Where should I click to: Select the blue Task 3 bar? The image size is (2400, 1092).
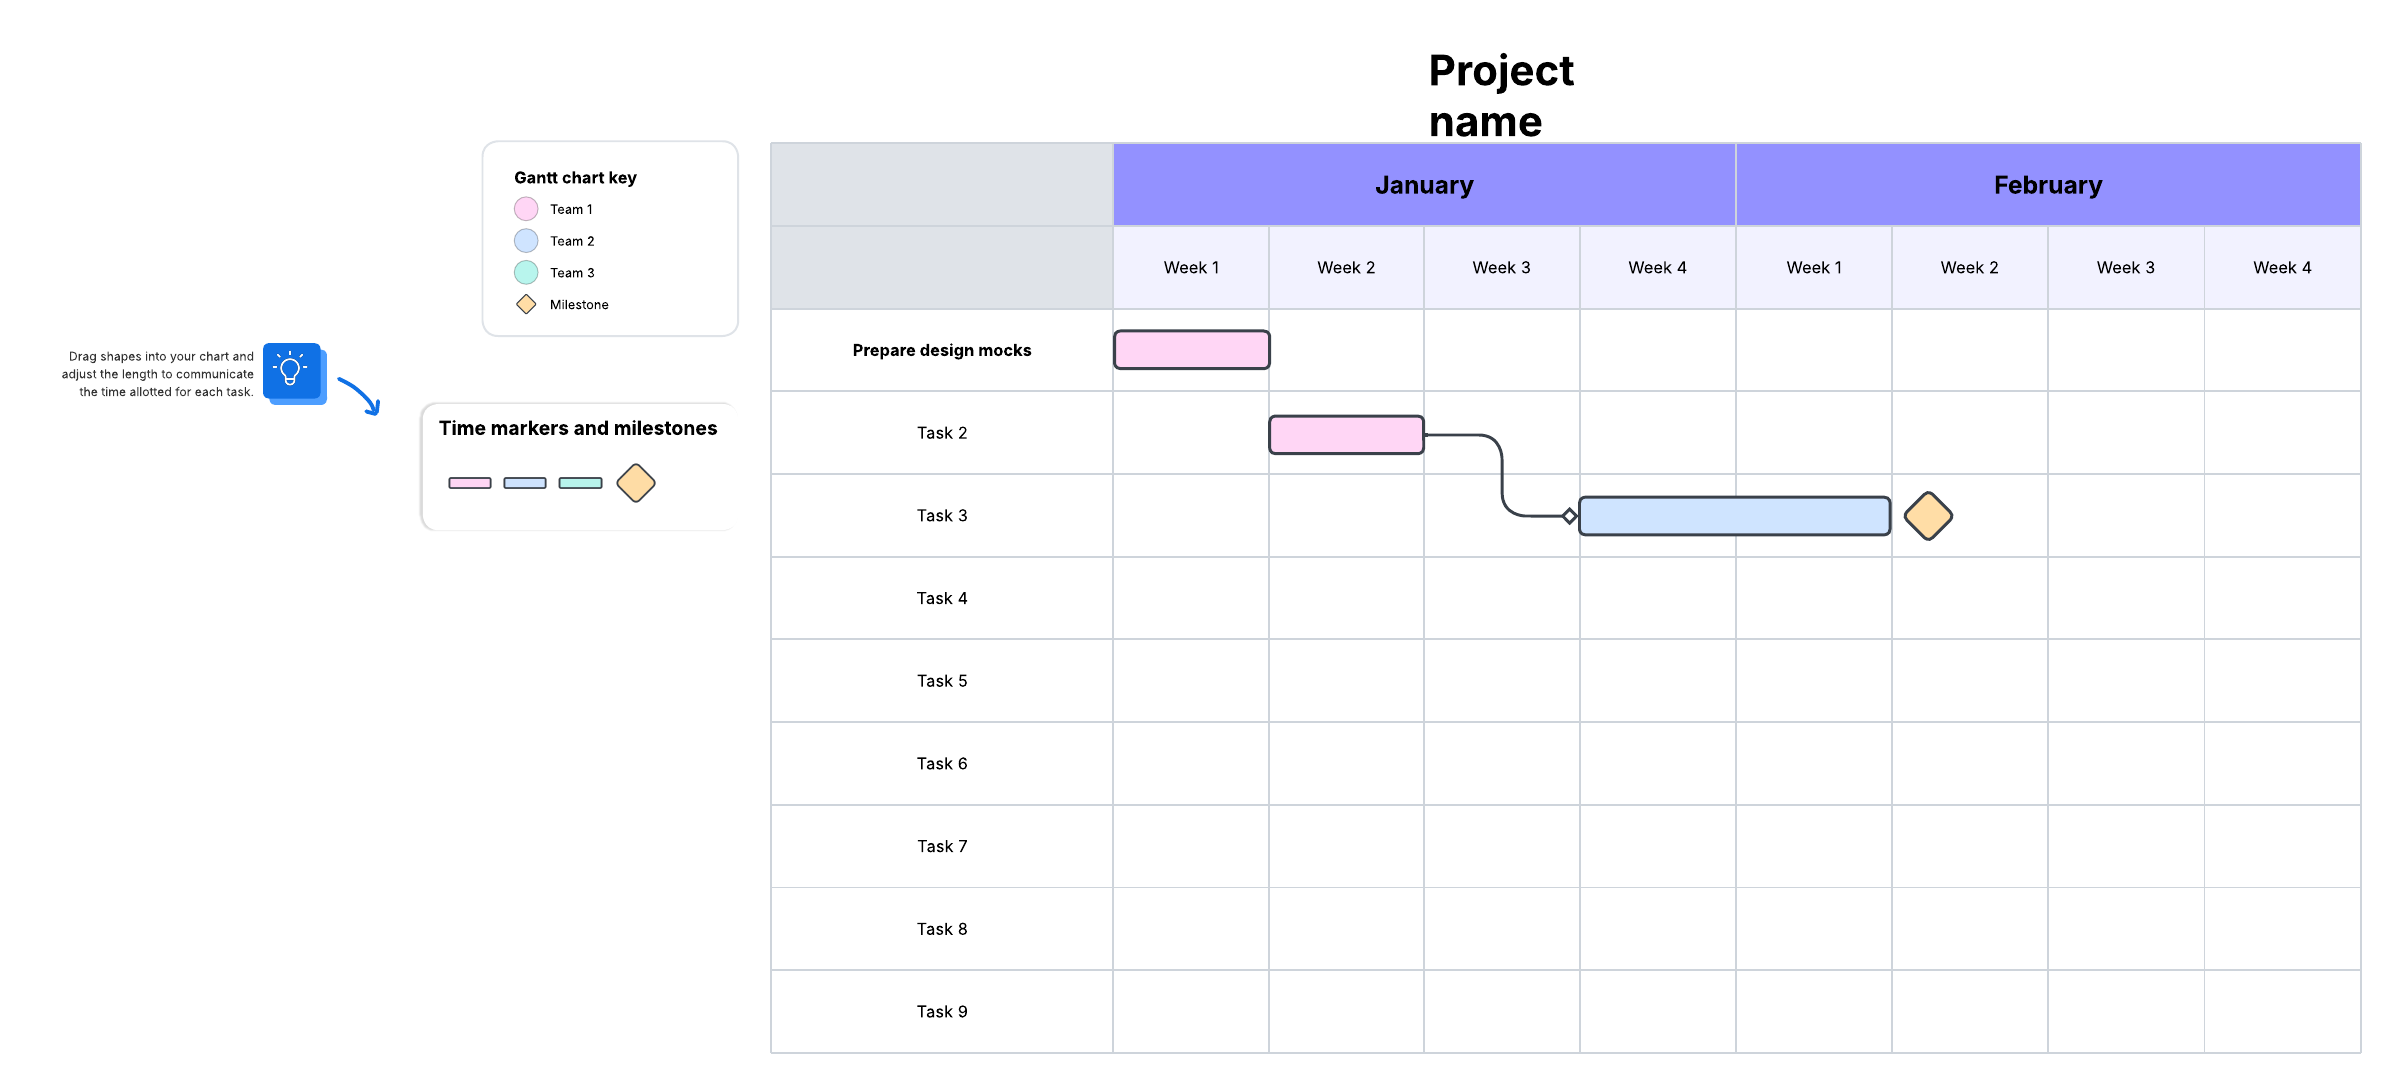(x=1735, y=516)
